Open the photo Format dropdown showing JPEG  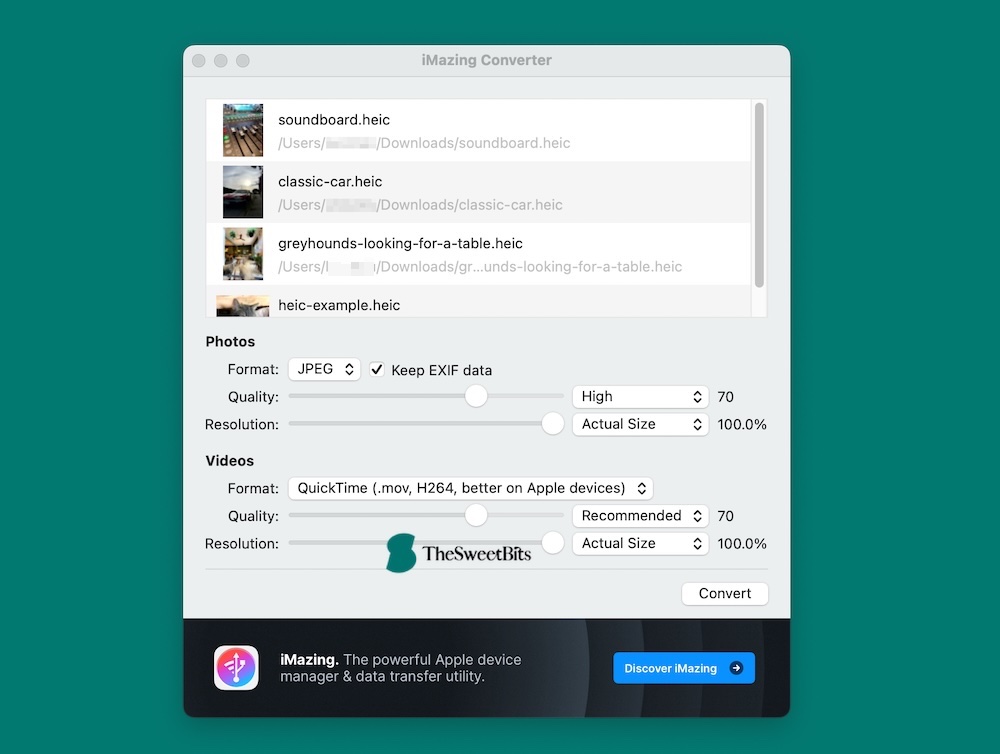[x=324, y=369]
